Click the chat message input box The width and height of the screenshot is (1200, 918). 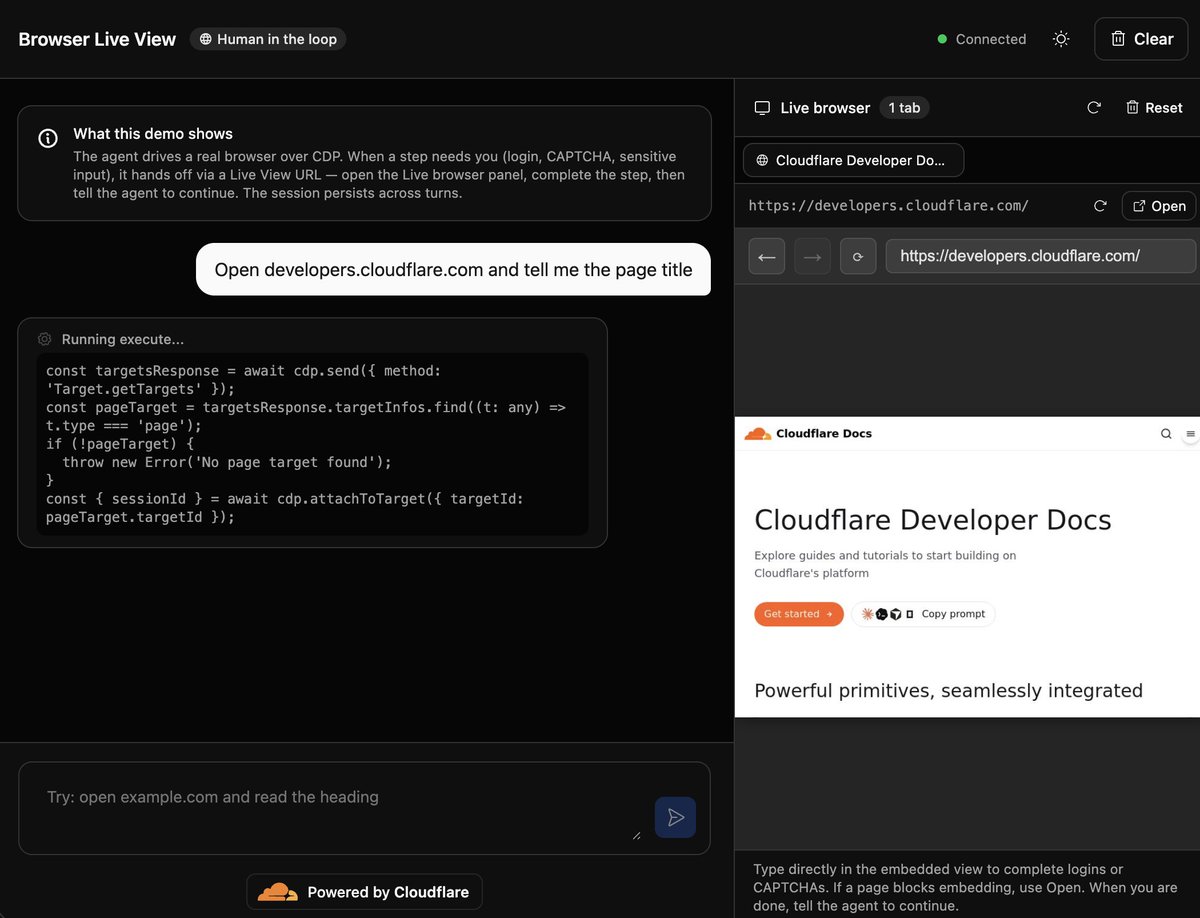point(364,808)
